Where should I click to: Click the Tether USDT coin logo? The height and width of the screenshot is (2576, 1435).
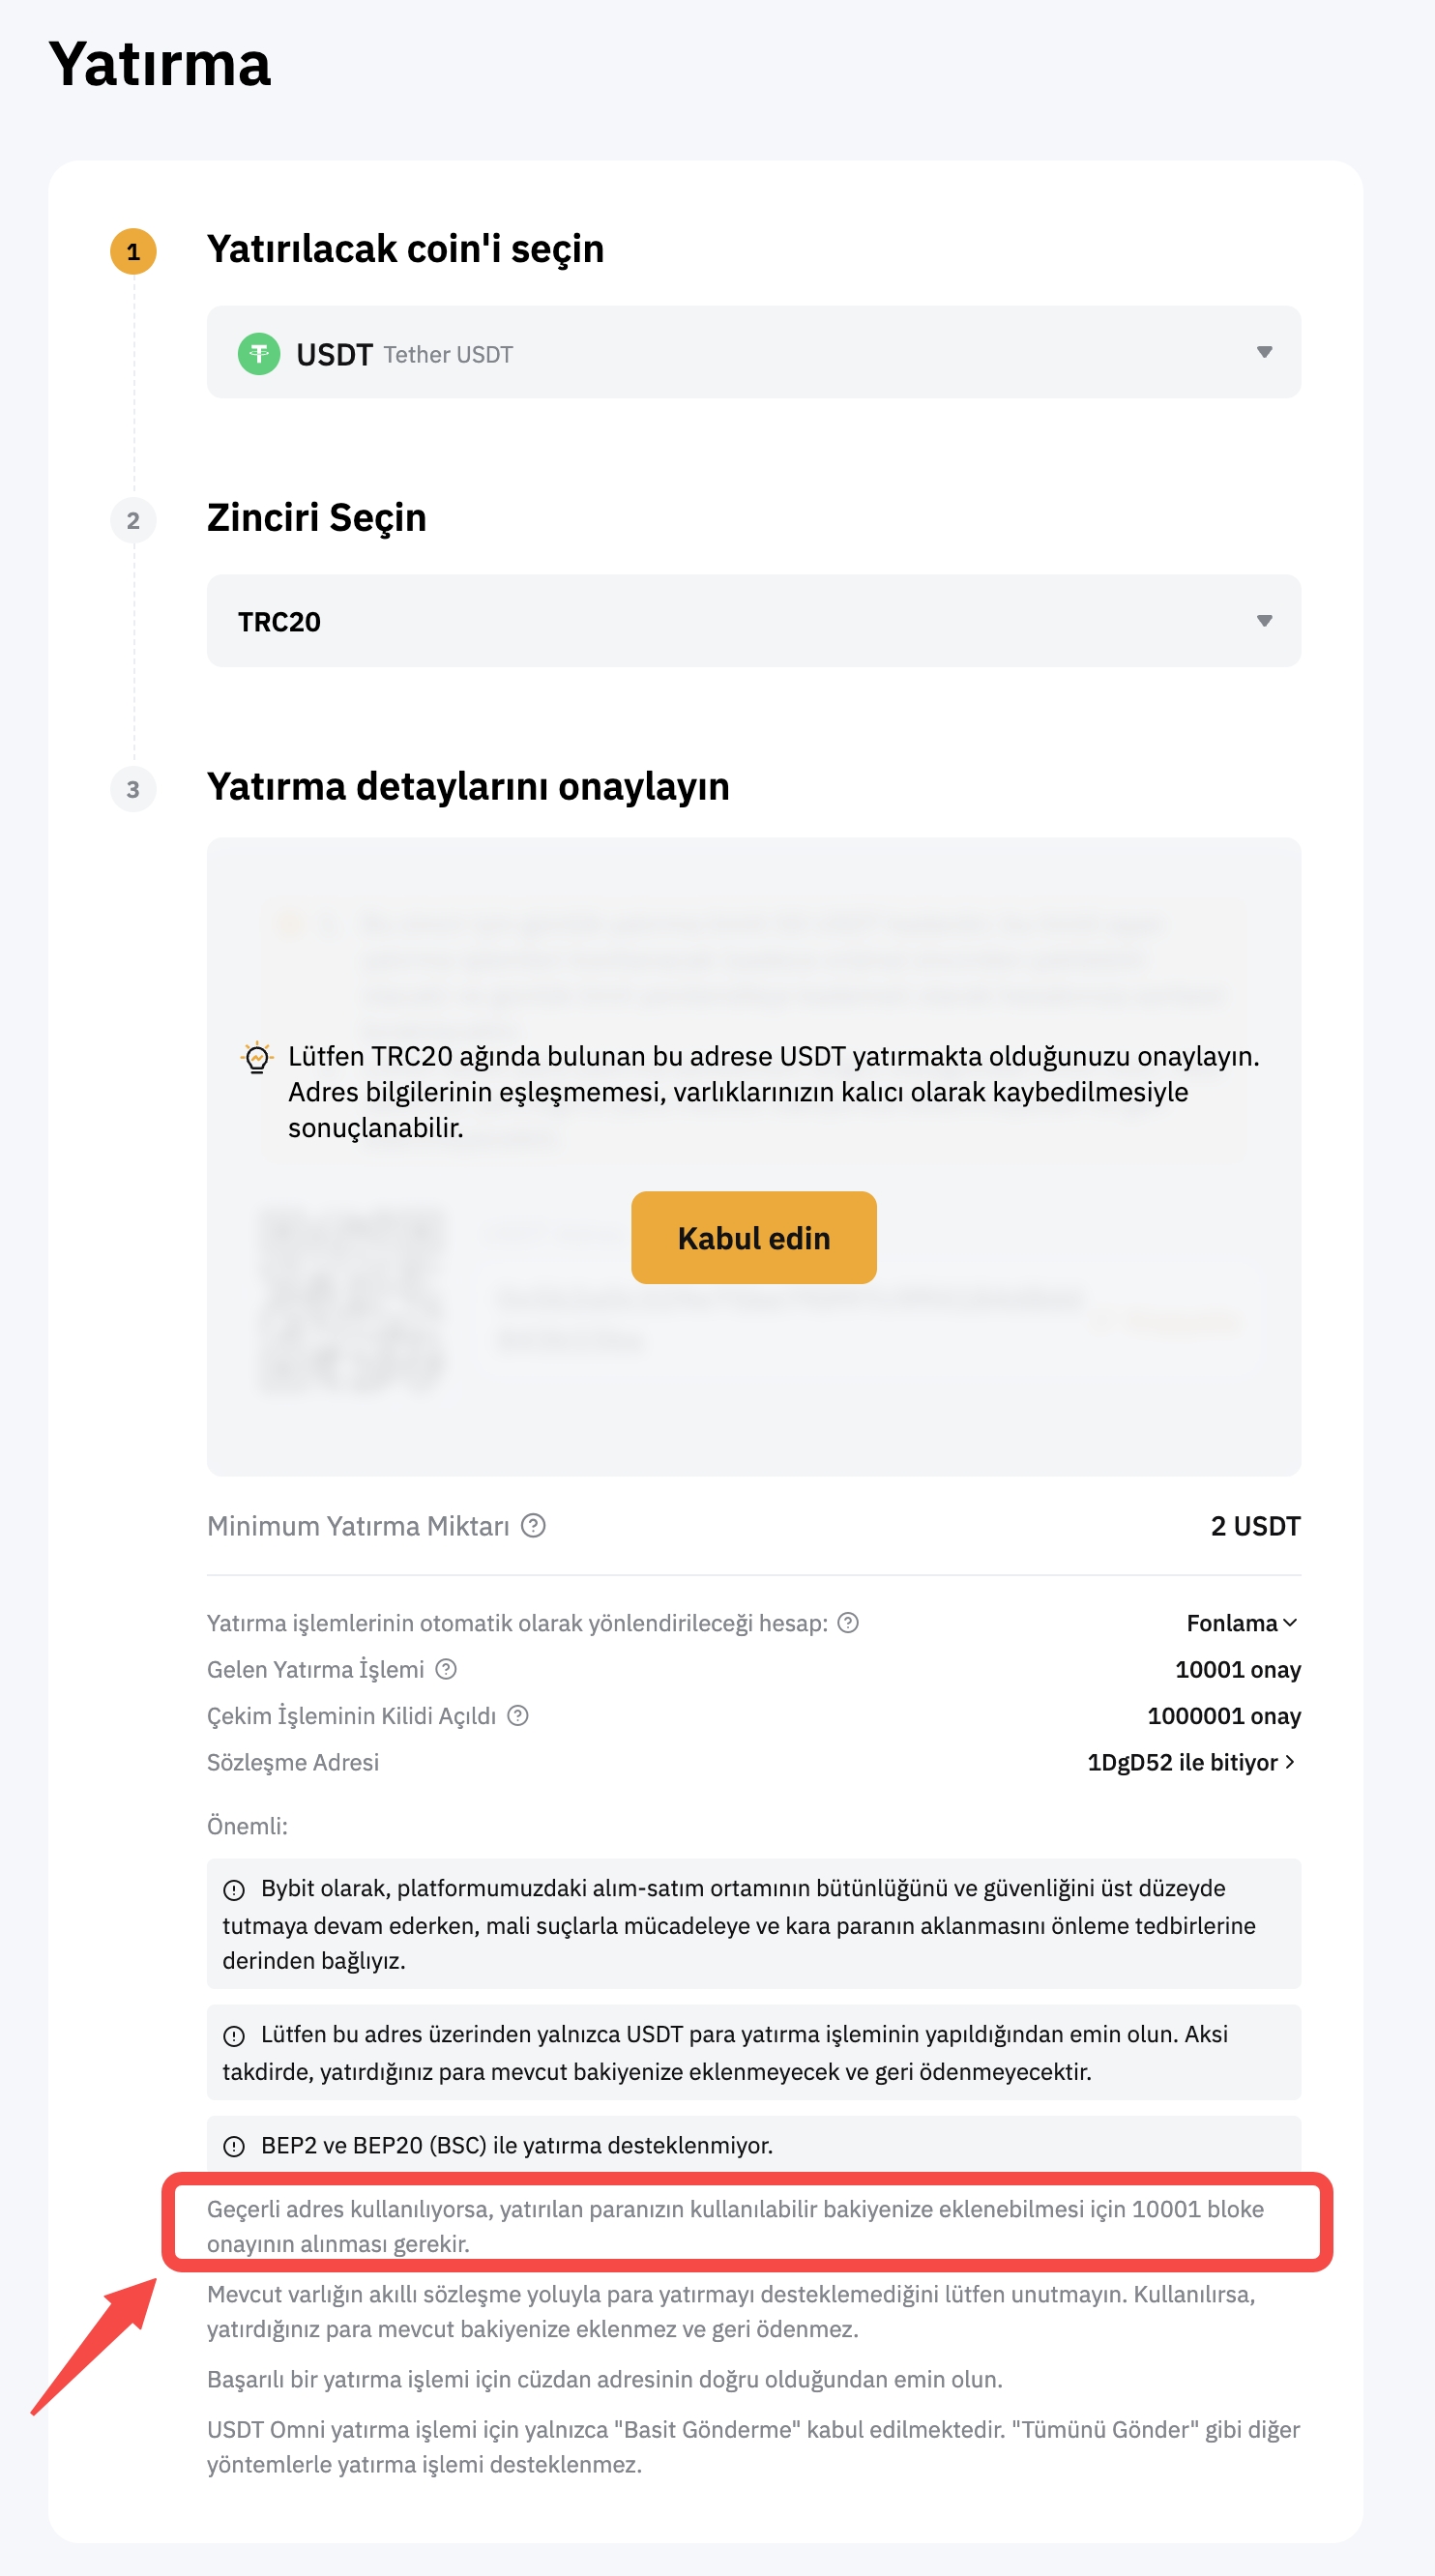tap(259, 354)
